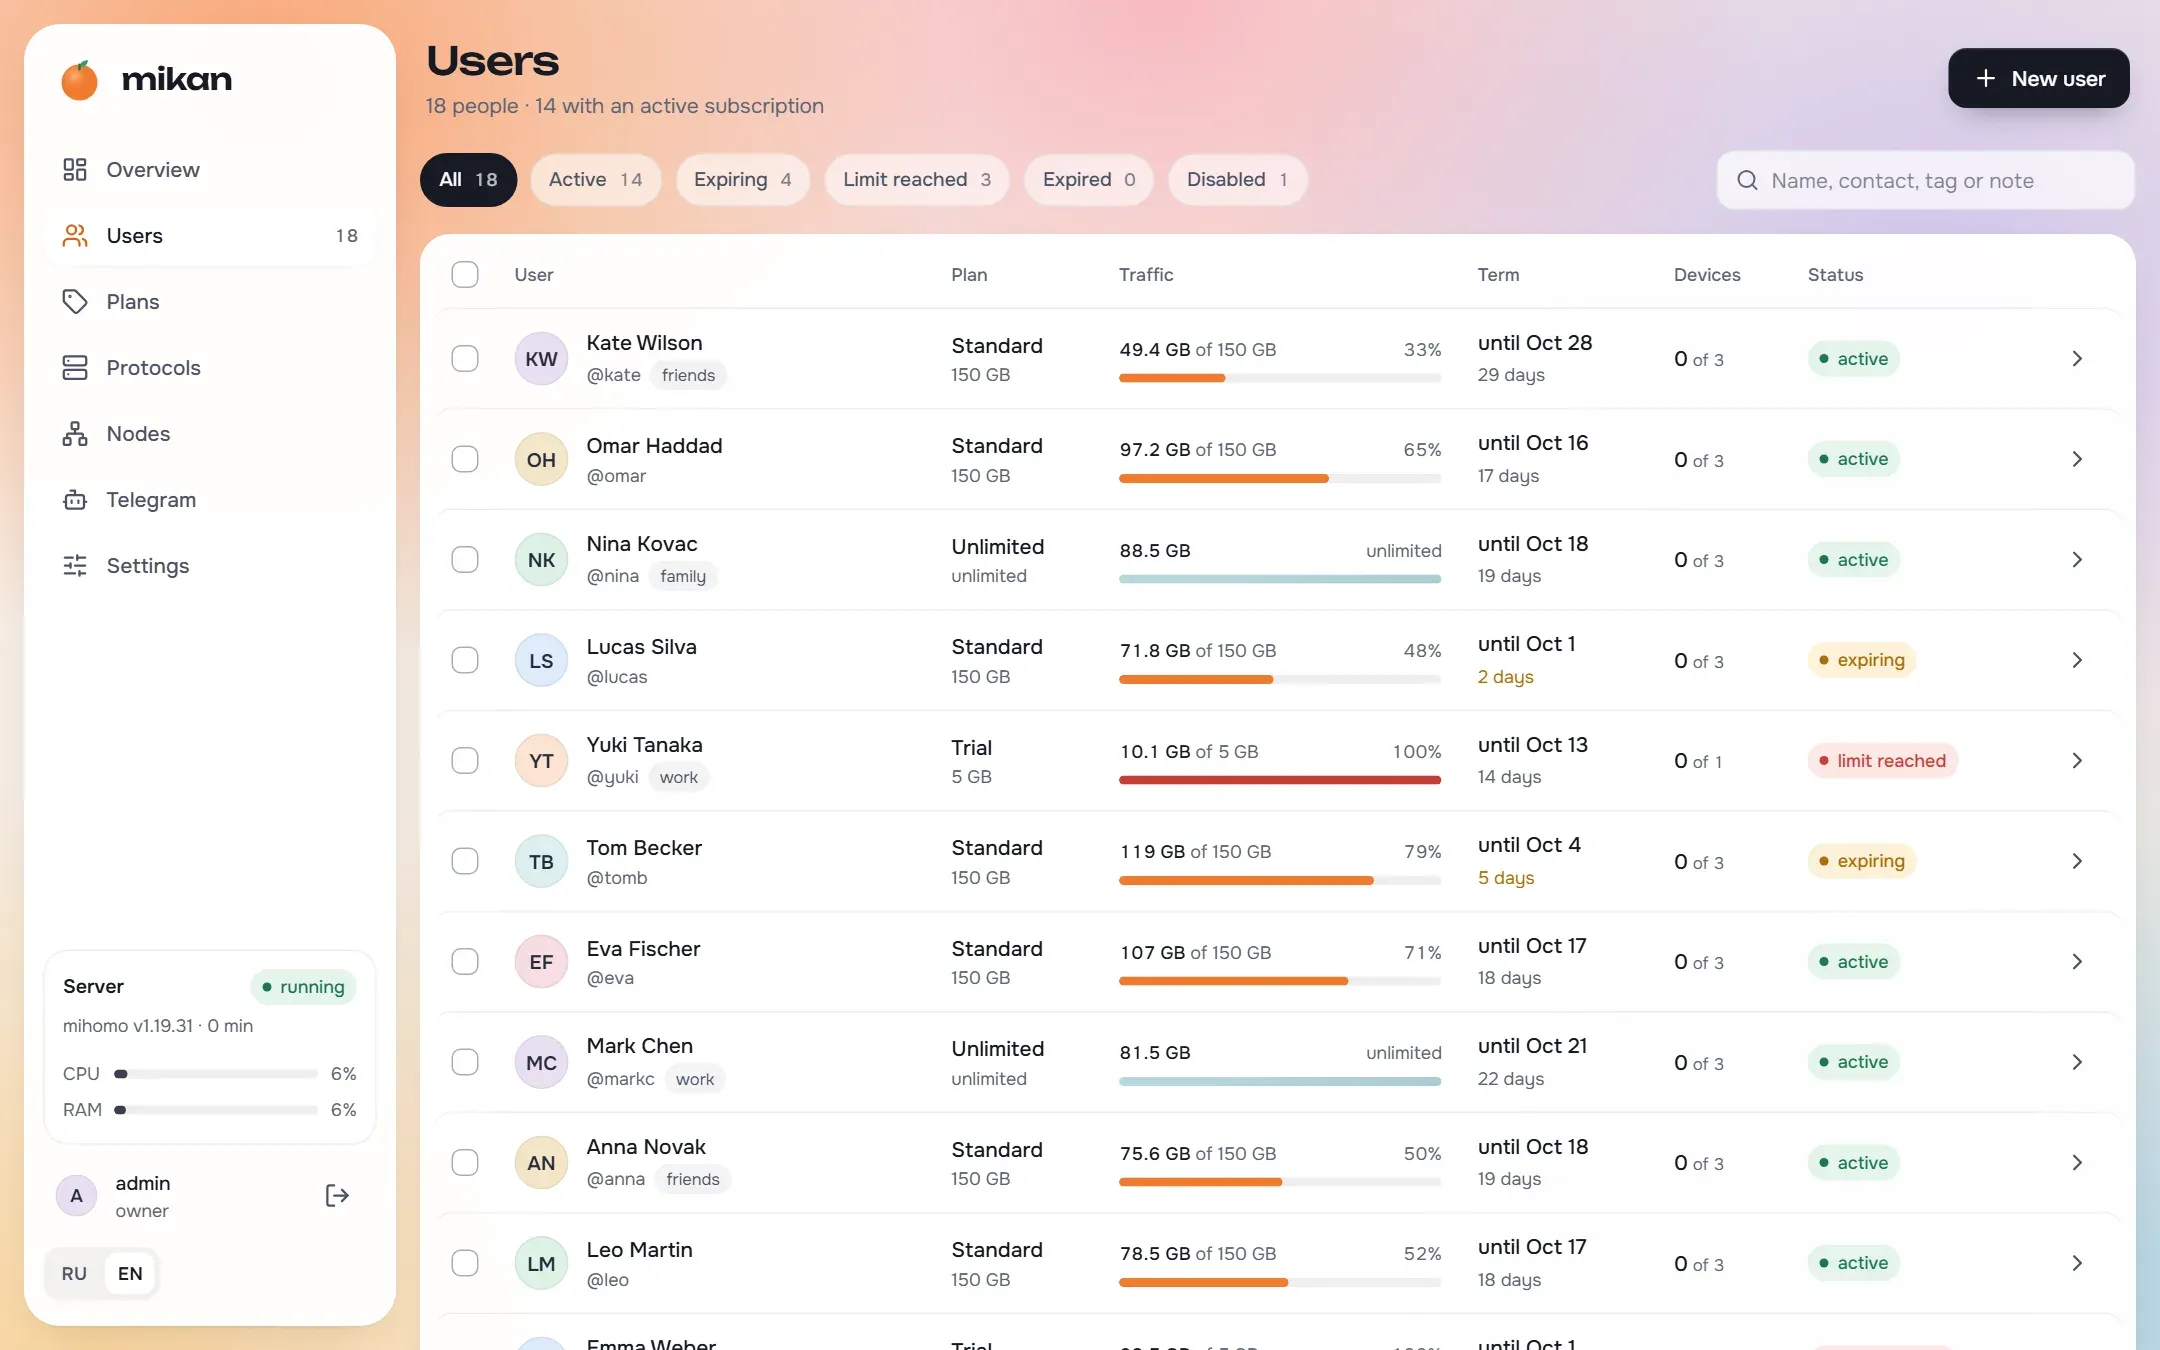Focus the name, contact, tag search field
2160x1350 pixels.
tap(1926, 180)
